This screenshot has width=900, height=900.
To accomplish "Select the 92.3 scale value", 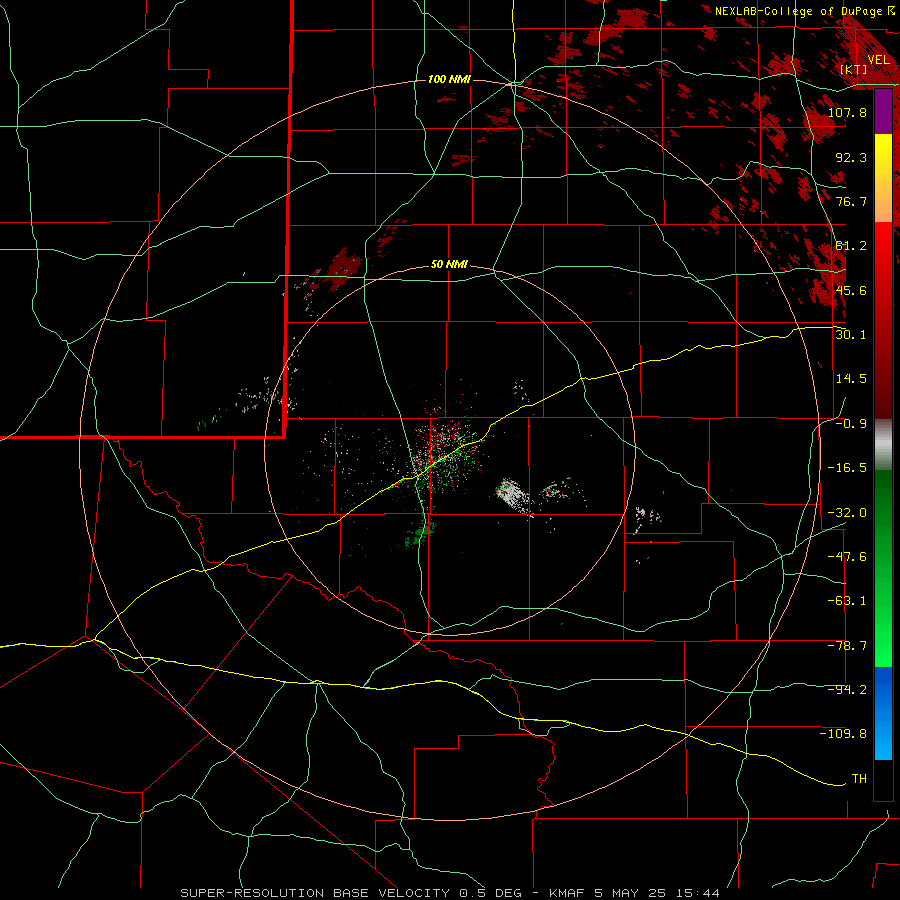I will point(851,157).
